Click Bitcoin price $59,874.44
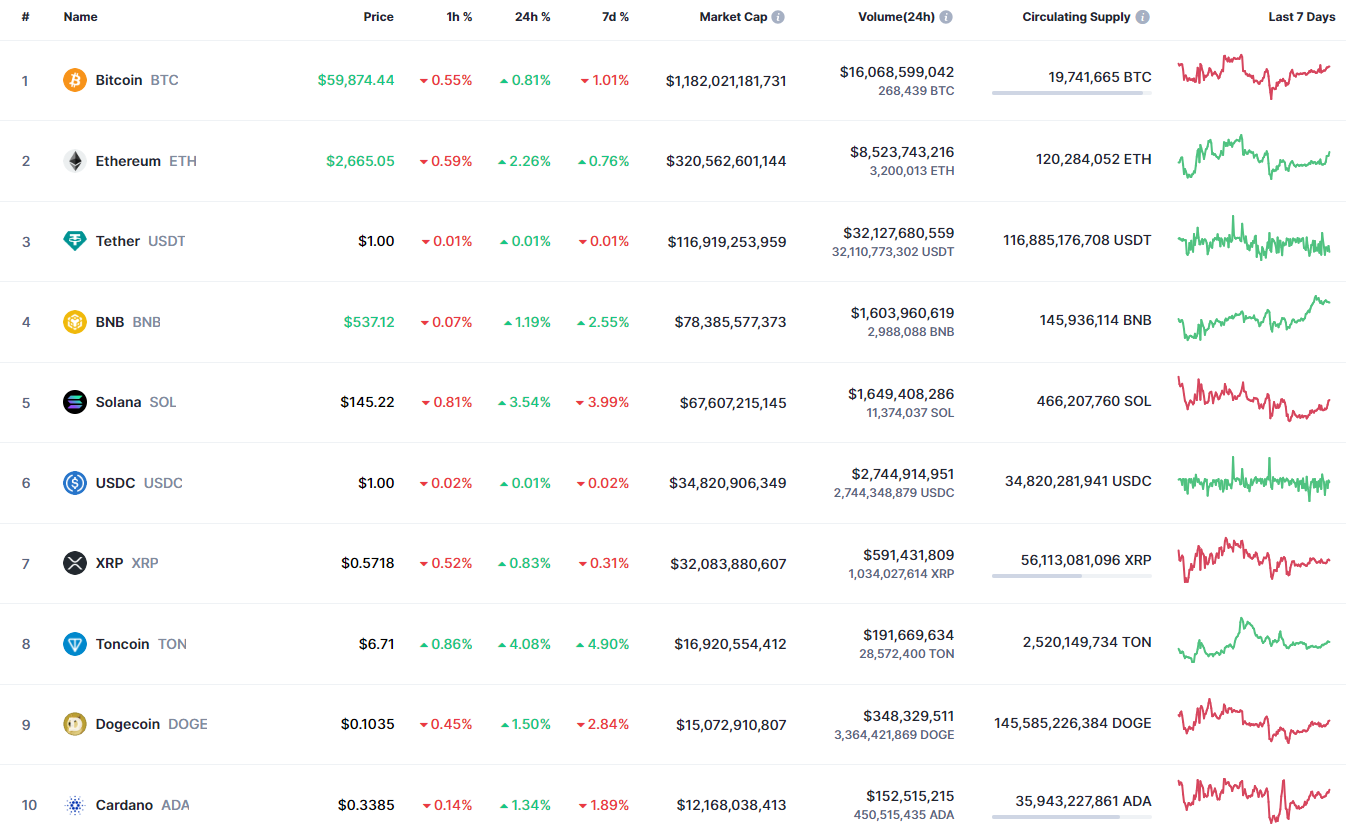 coord(356,80)
